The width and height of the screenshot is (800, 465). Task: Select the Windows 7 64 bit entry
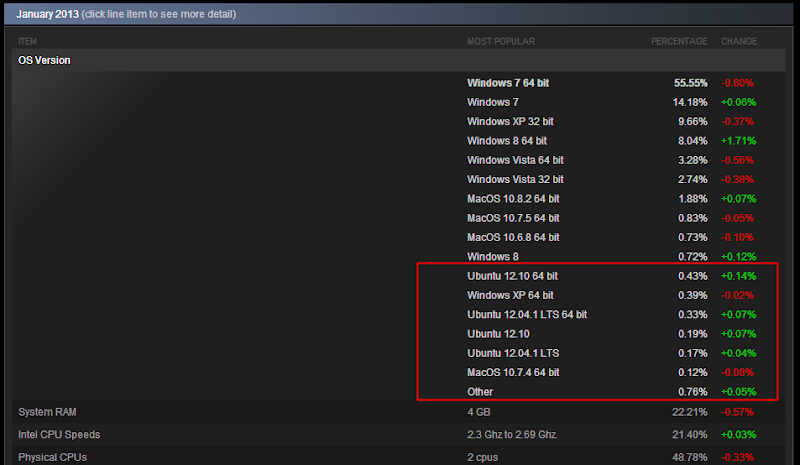click(508, 83)
